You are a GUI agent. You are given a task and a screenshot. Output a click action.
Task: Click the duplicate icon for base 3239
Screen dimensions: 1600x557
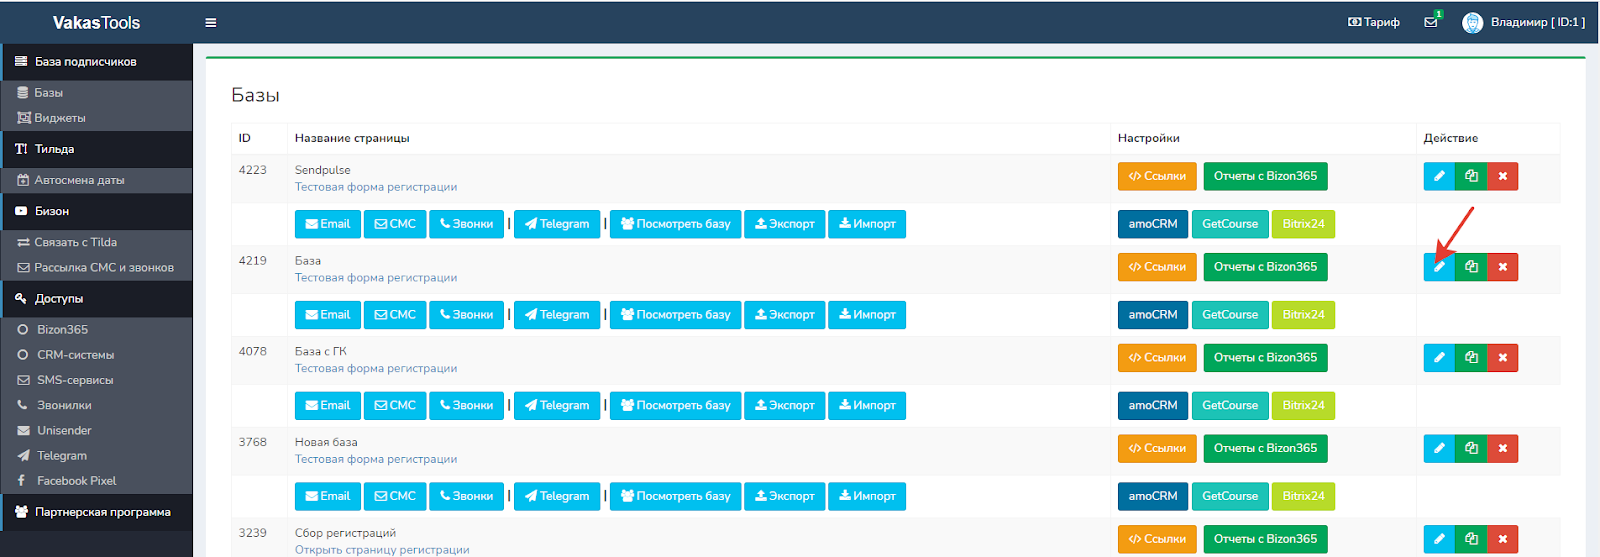(x=1471, y=539)
